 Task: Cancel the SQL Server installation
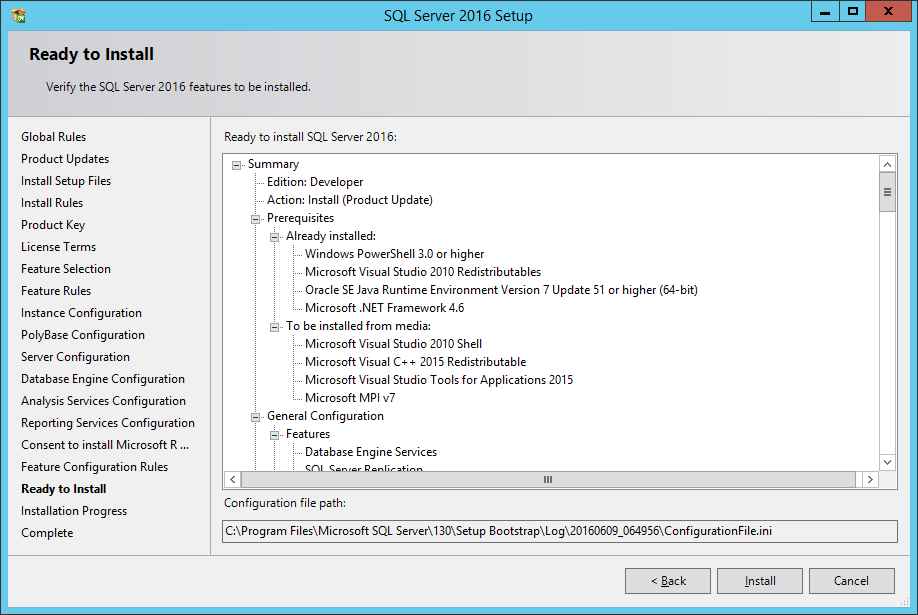pos(851,580)
